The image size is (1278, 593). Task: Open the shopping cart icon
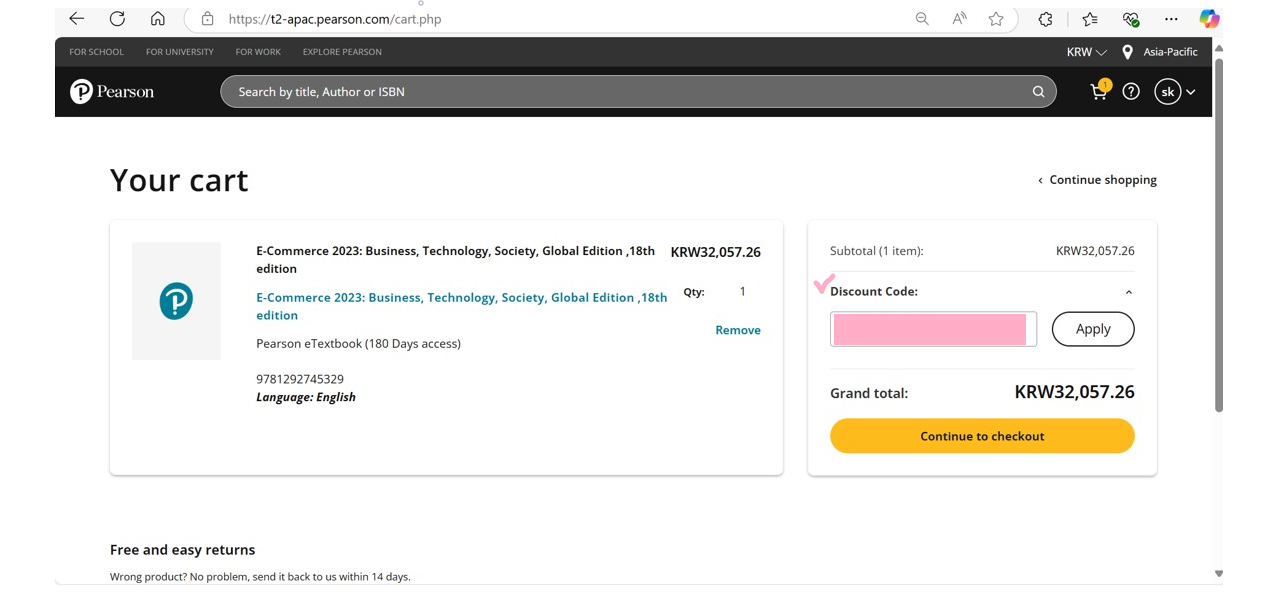point(1099,91)
